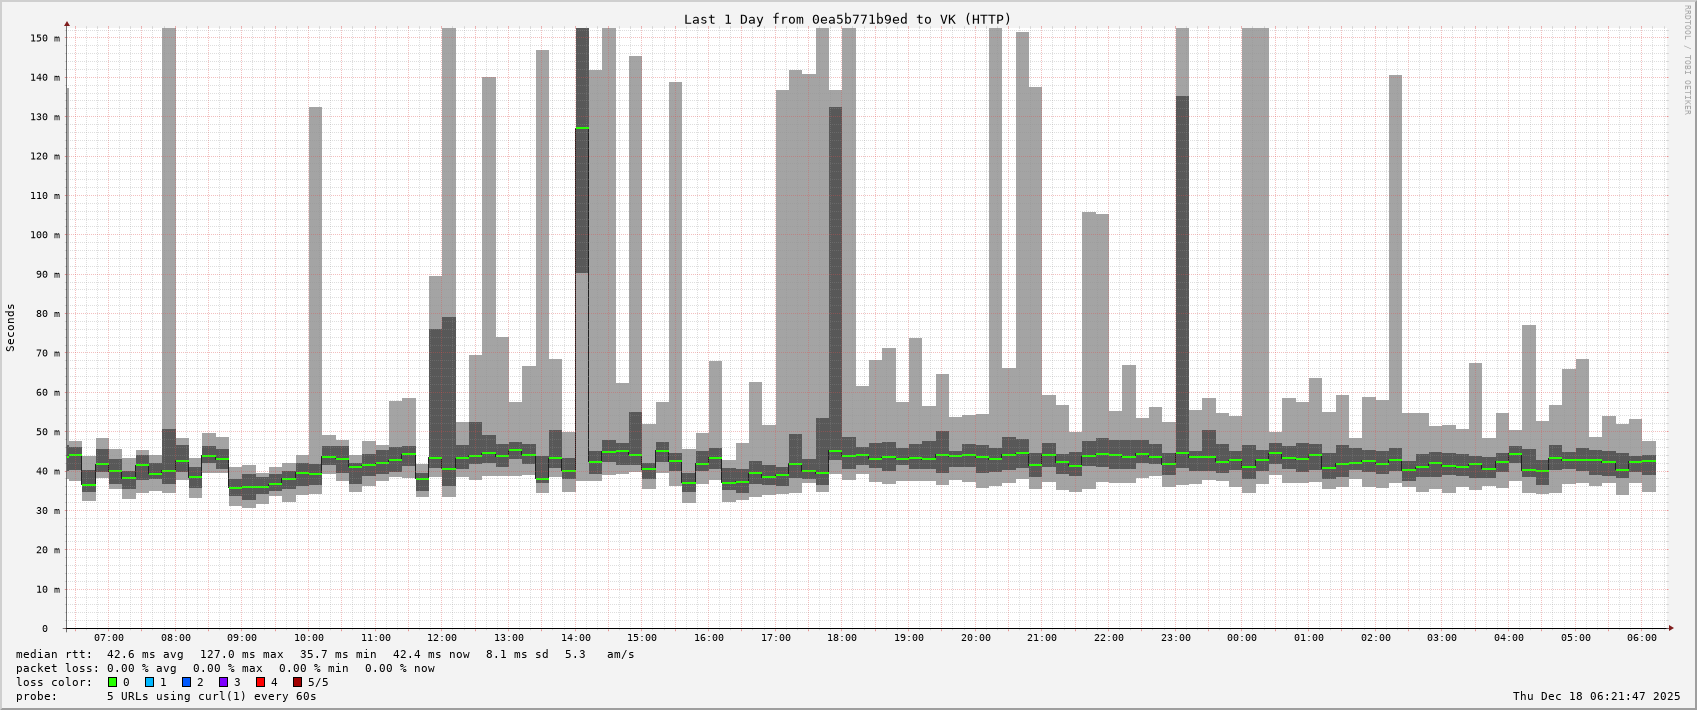Click the green loss color 0 swatch

click(x=113, y=683)
